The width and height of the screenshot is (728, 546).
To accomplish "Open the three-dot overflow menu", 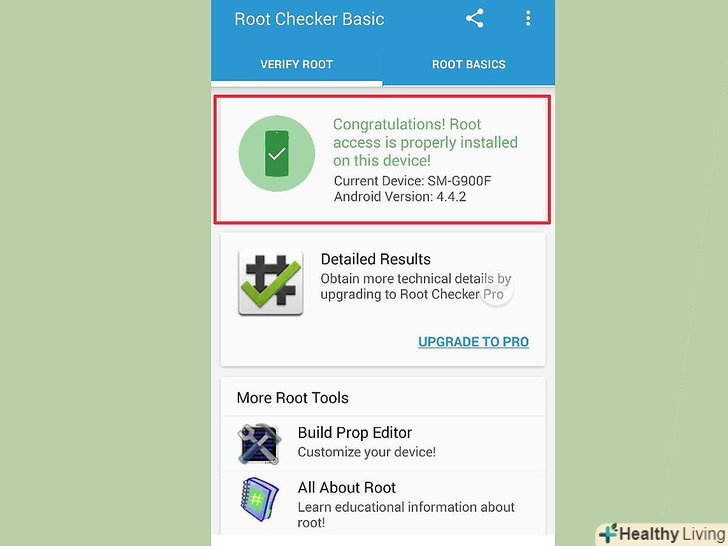I will 528,19.
